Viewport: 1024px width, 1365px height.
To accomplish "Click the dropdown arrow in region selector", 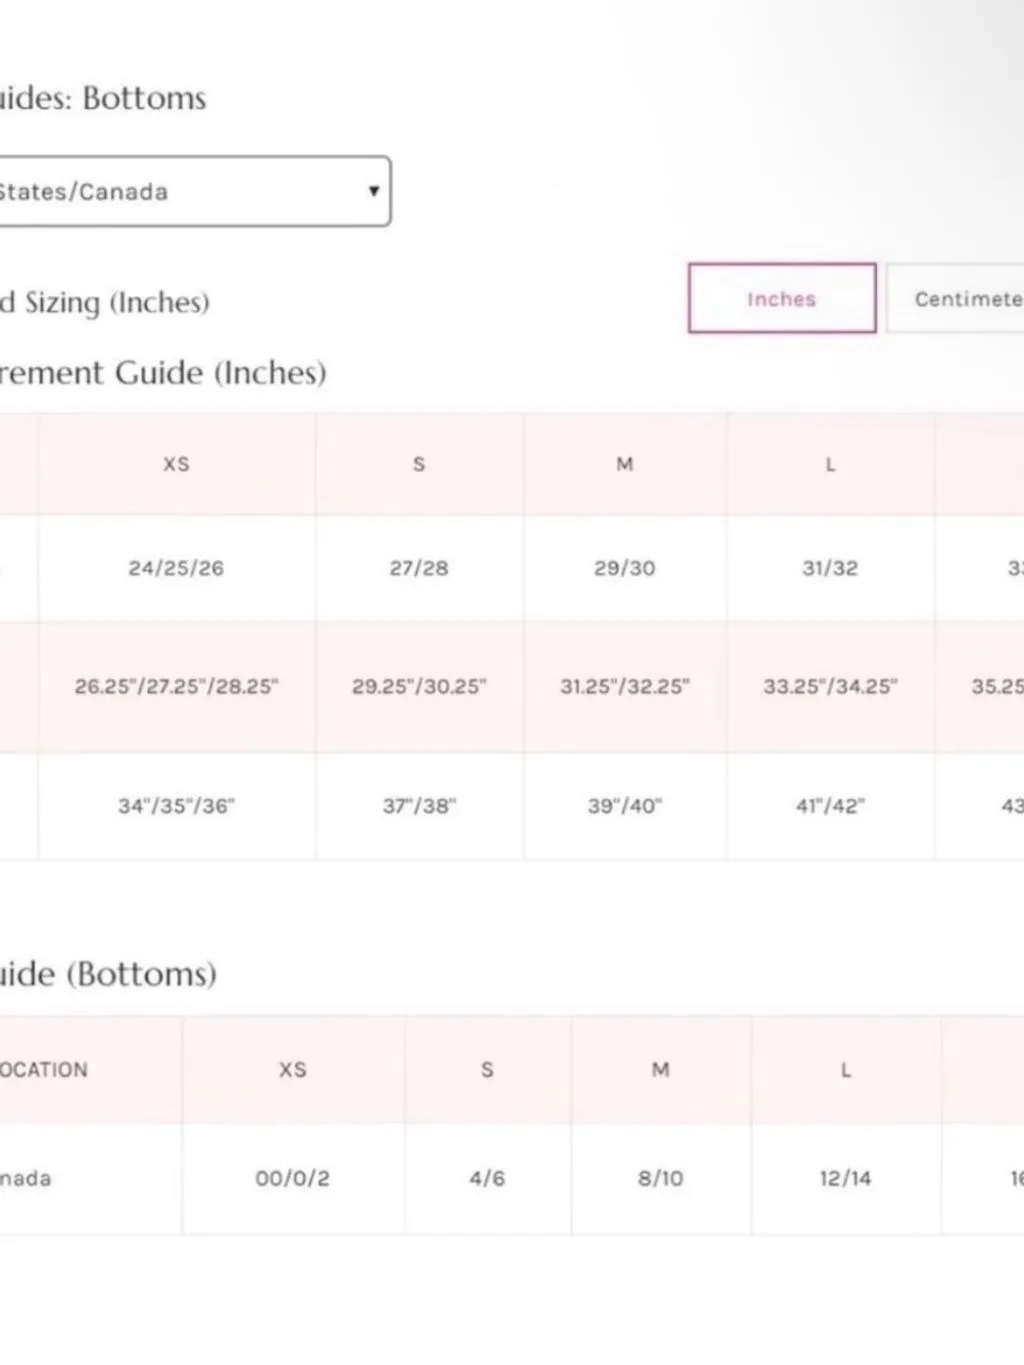I will click(x=373, y=191).
